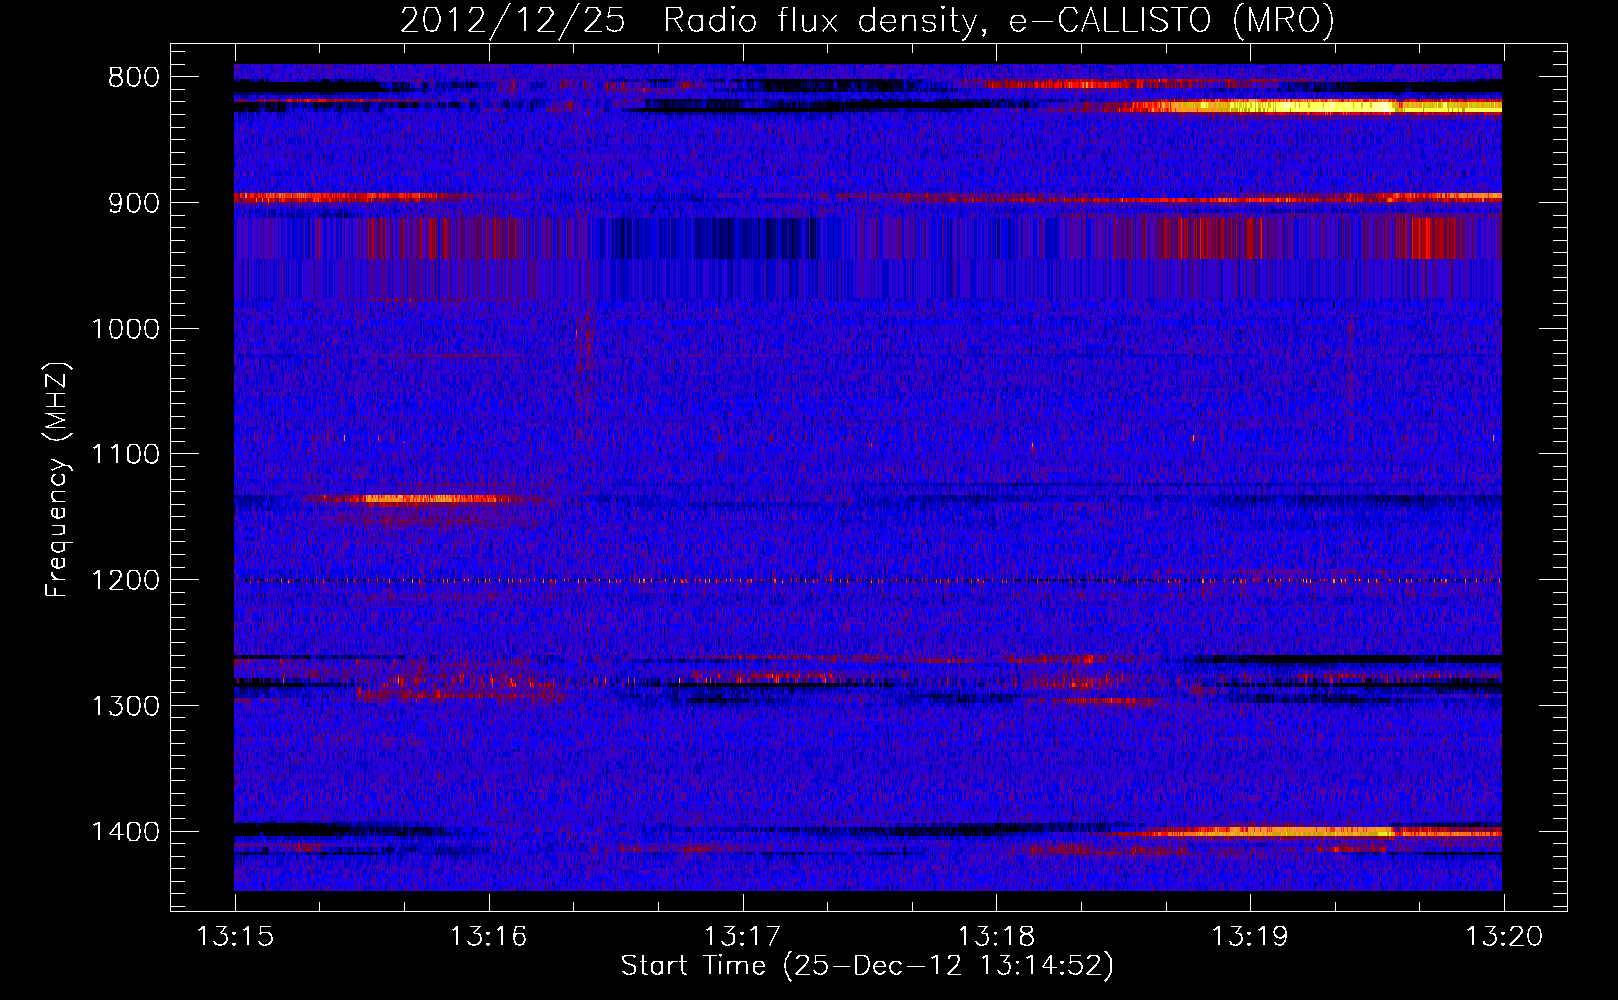Click the 13:18 time tick label
The image size is (1618, 1000).
tap(996, 937)
